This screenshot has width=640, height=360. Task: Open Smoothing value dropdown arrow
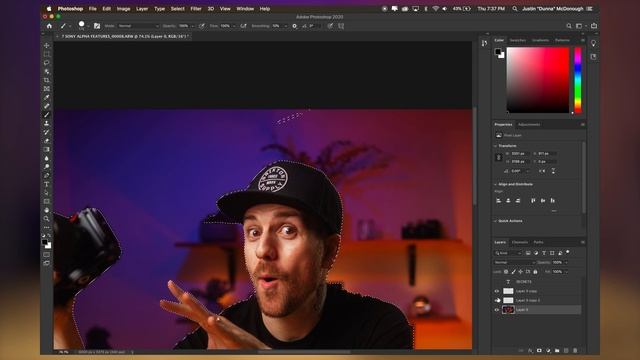click(x=285, y=26)
